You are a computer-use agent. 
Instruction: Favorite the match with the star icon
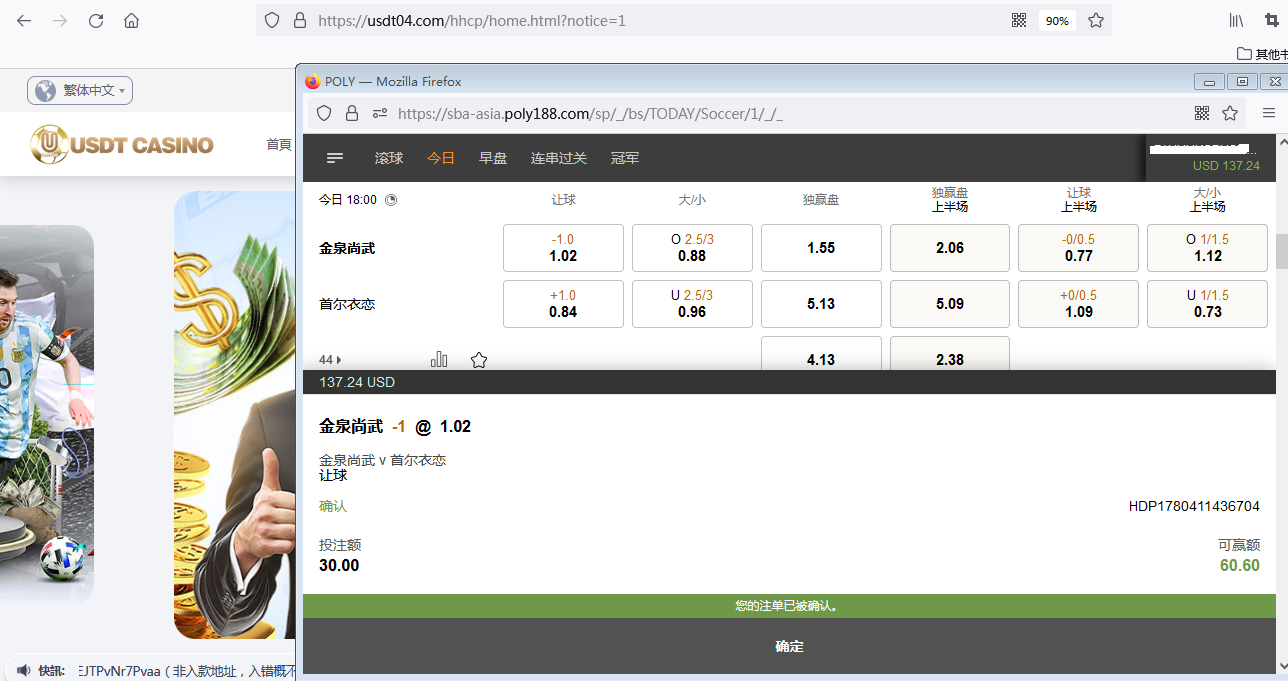pos(479,359)
